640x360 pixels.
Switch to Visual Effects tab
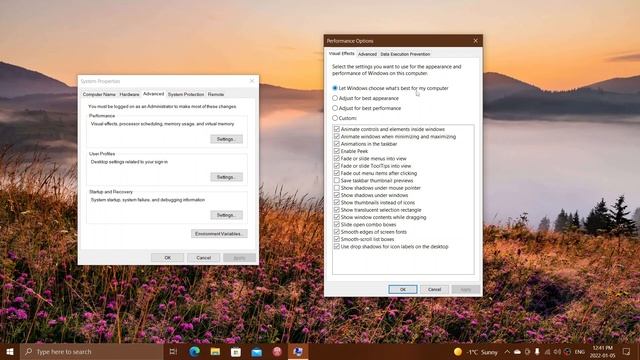(341, 53)
